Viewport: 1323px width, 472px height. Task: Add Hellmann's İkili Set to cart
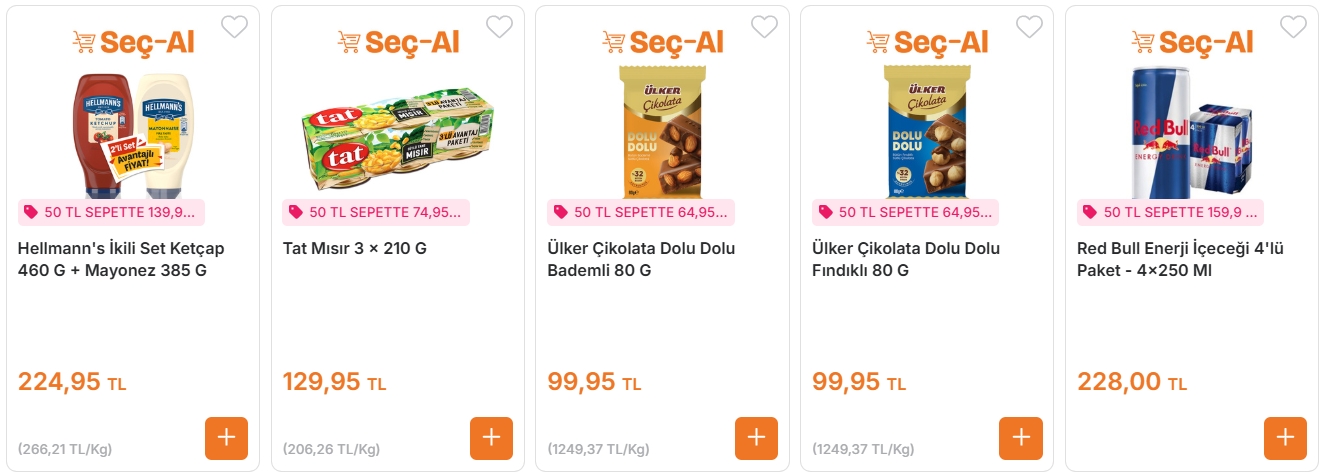pos(226,438)
